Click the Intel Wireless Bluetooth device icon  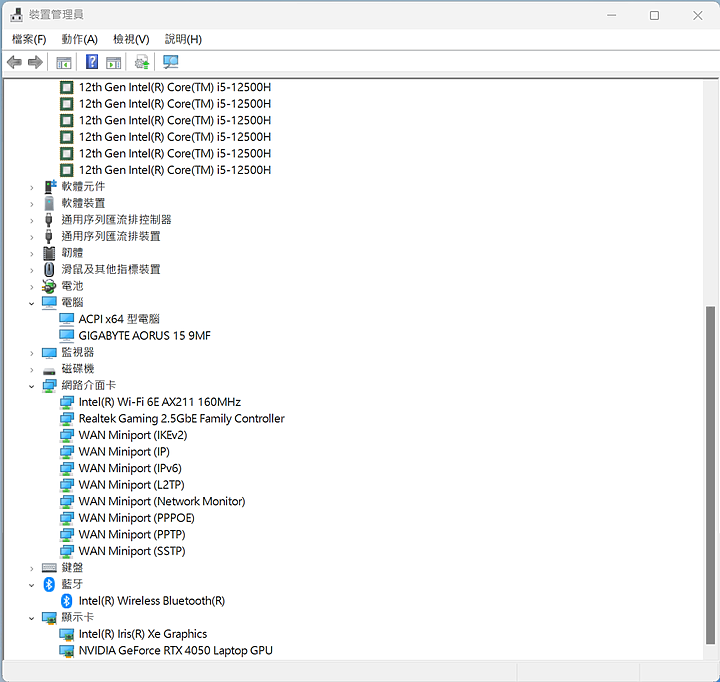point(67,601)
